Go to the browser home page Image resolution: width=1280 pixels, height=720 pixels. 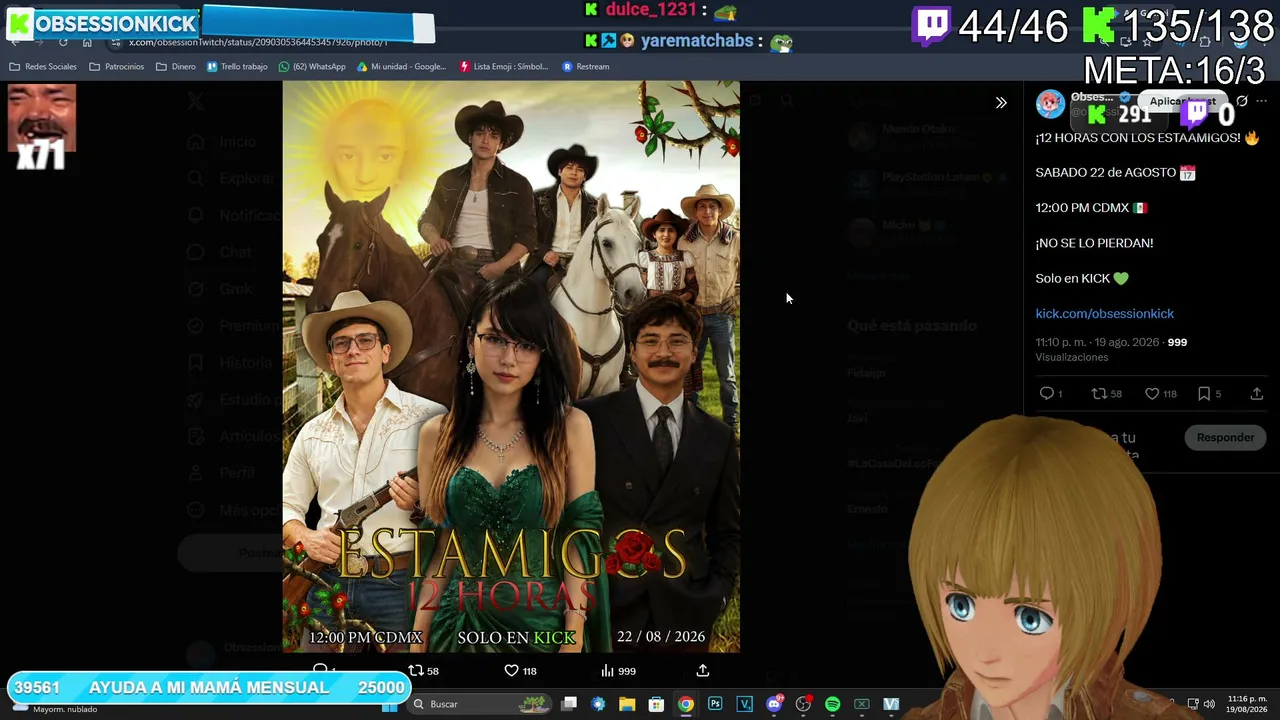point(87,42)
